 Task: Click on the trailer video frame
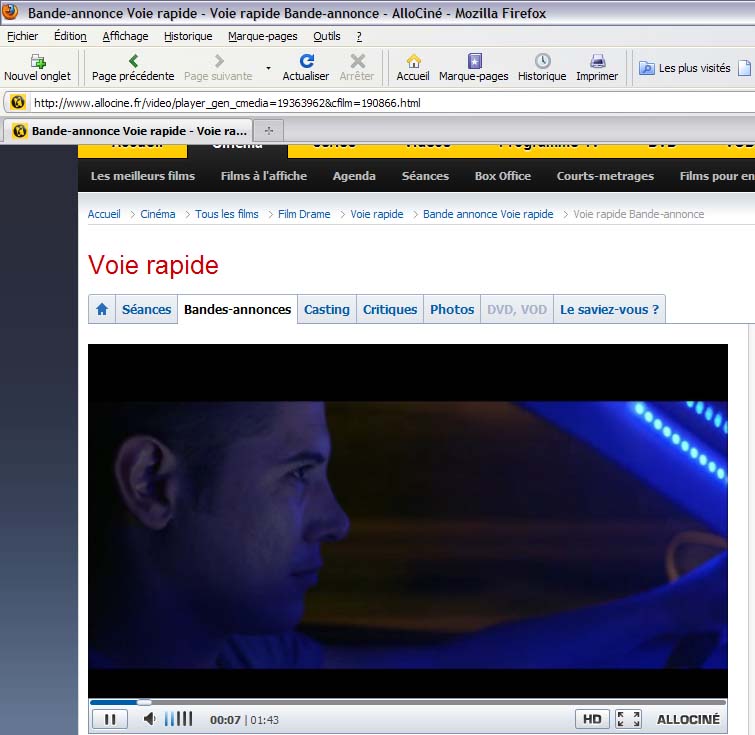pyautogui.click(x=407, y=521)
